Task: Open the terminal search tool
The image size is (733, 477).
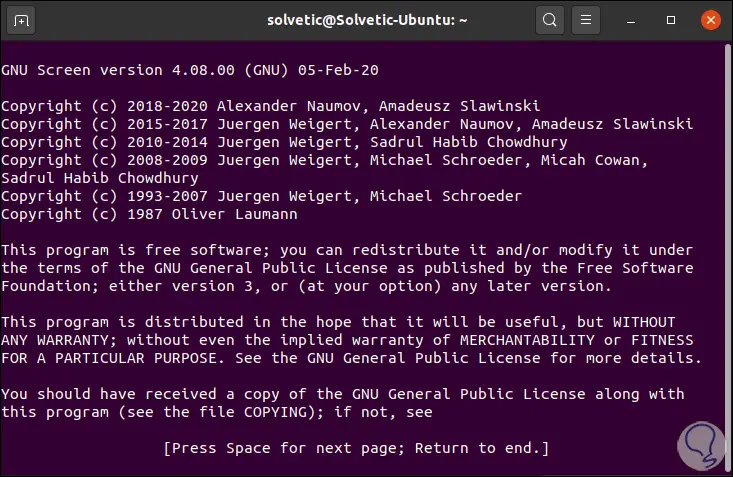Action: coord(550,20)
